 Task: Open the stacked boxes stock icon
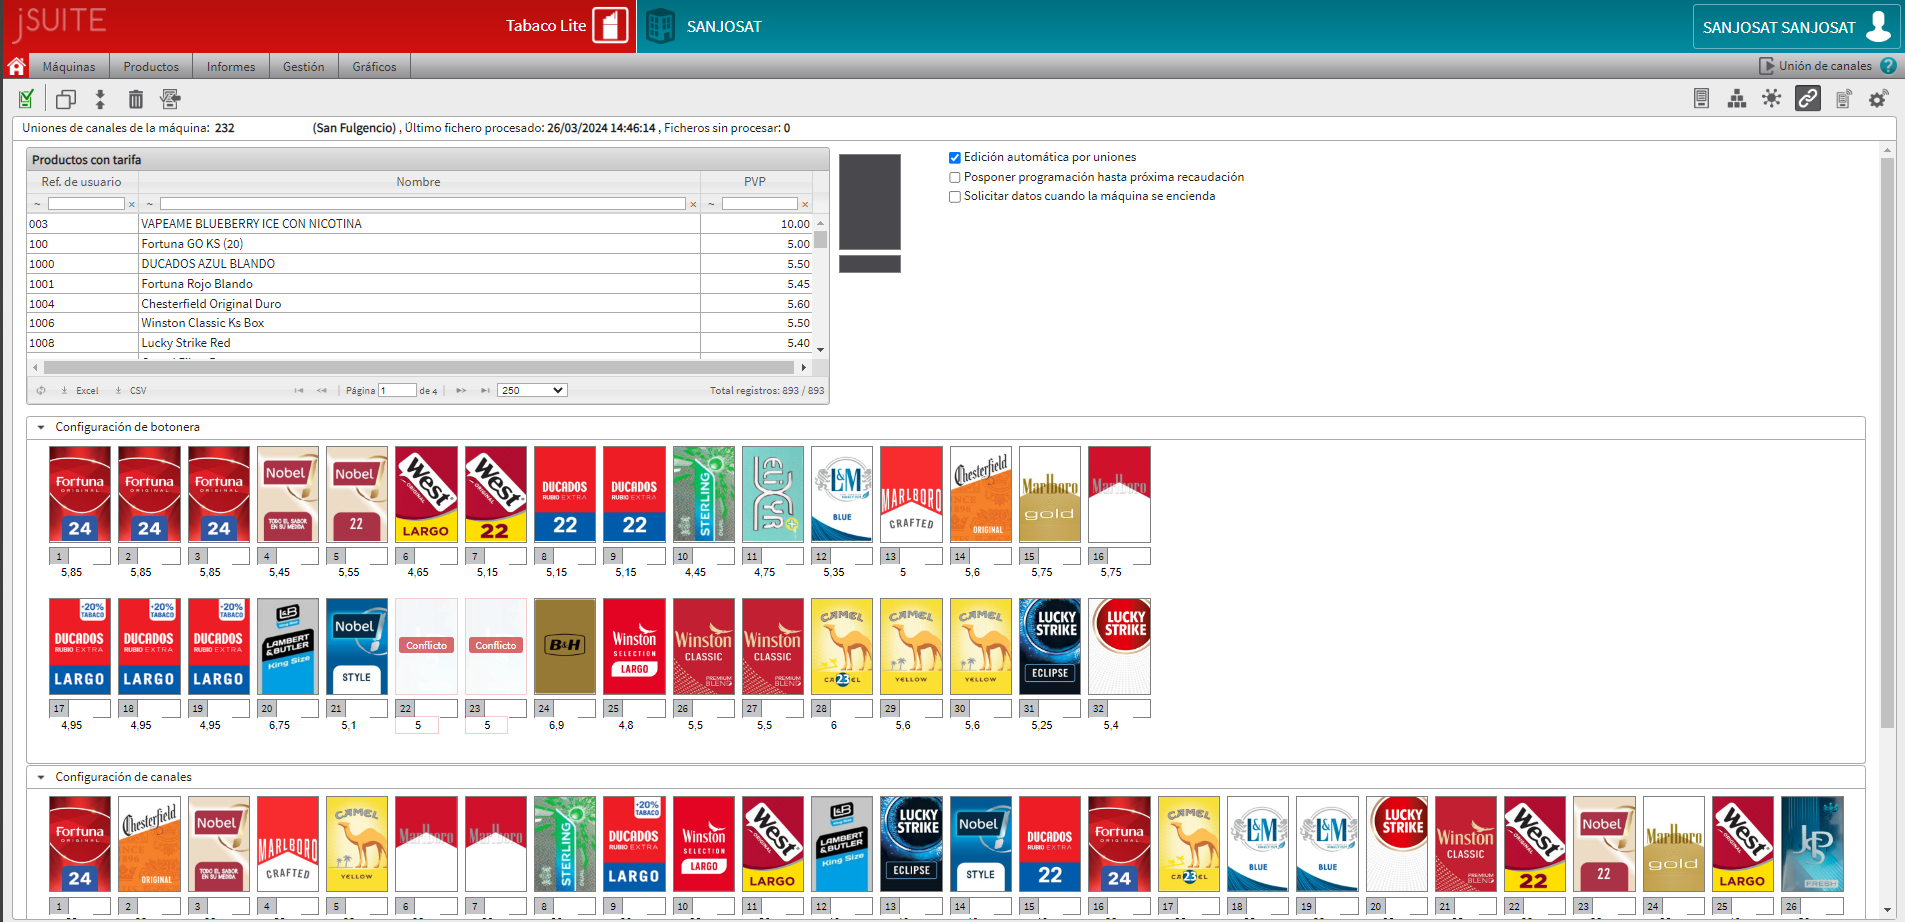point(1737,98)
